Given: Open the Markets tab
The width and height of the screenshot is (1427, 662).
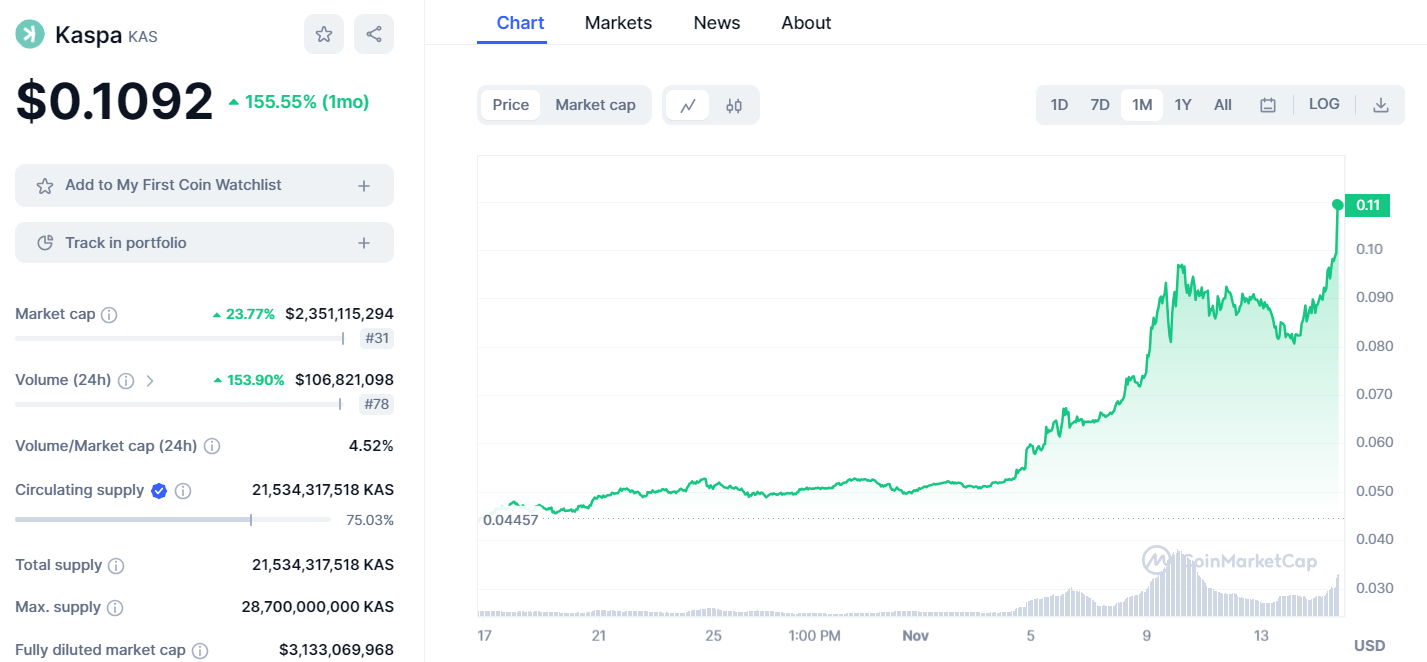Looking at the screenshot, I should (618, 22).
